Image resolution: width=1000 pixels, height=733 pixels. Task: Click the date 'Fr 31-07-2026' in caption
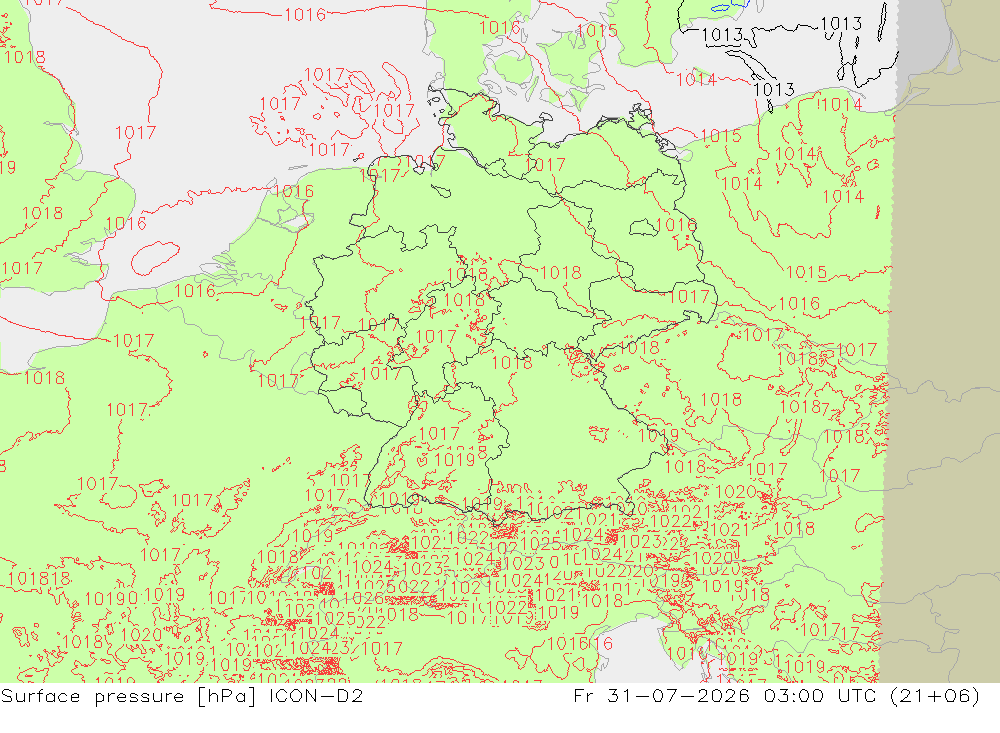661,695
